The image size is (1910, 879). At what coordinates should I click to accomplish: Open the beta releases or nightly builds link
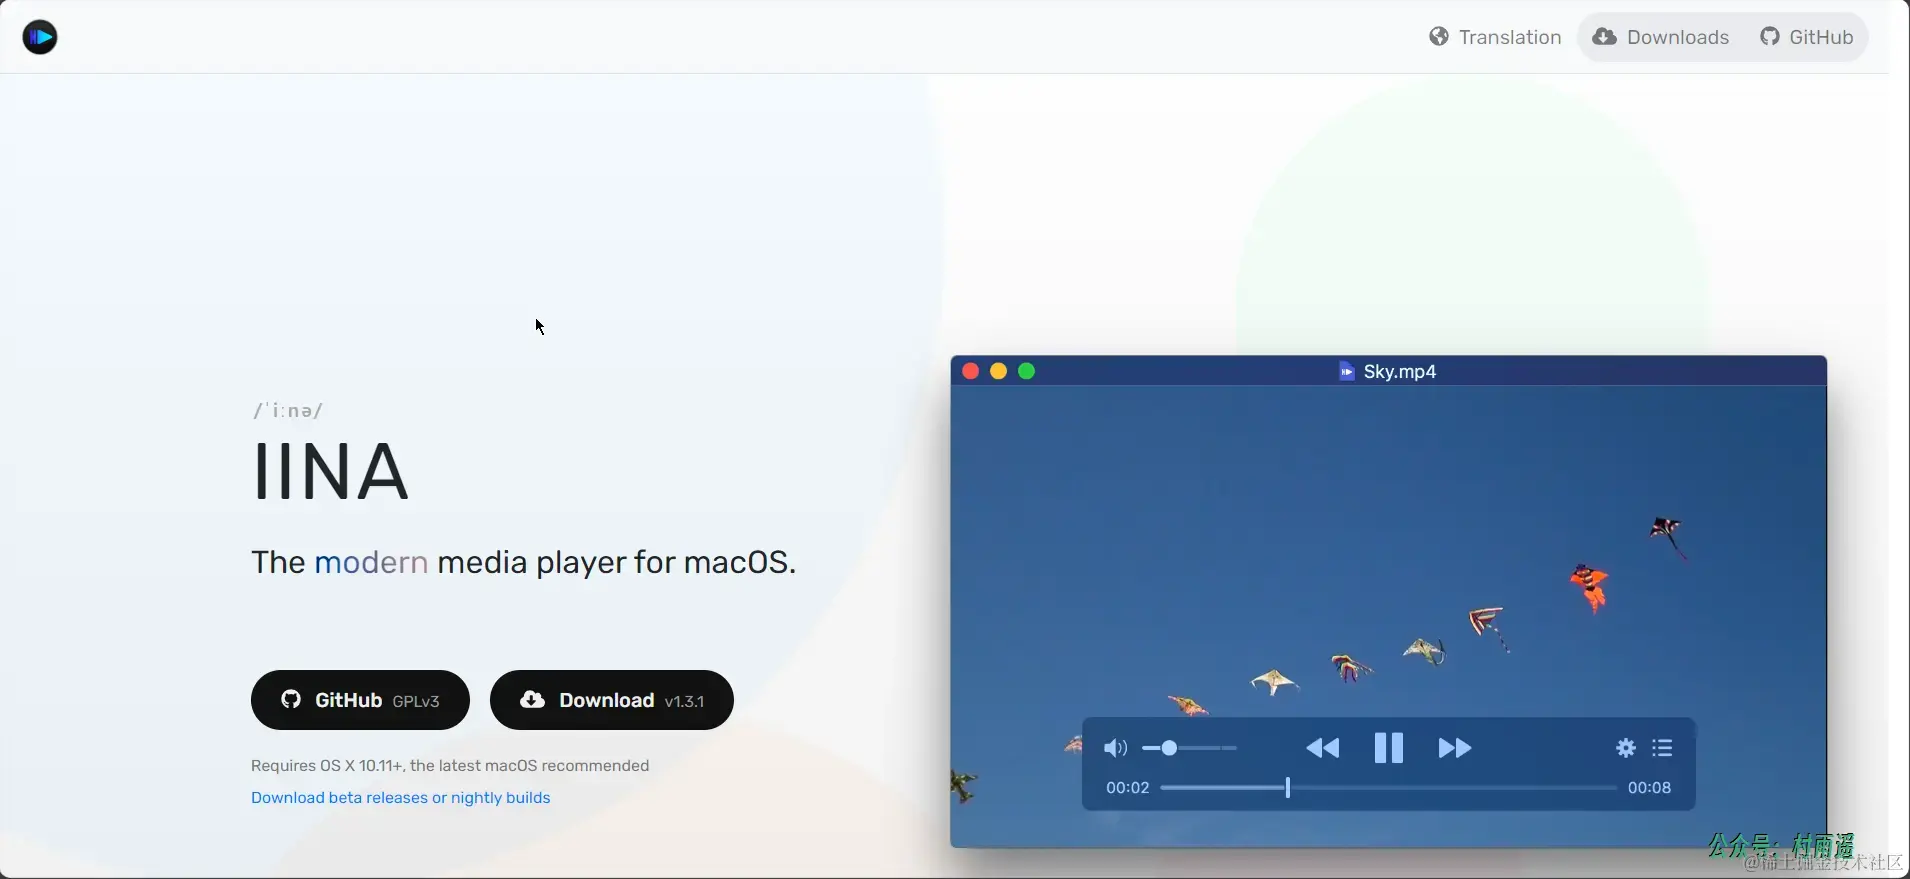(400, 797)
